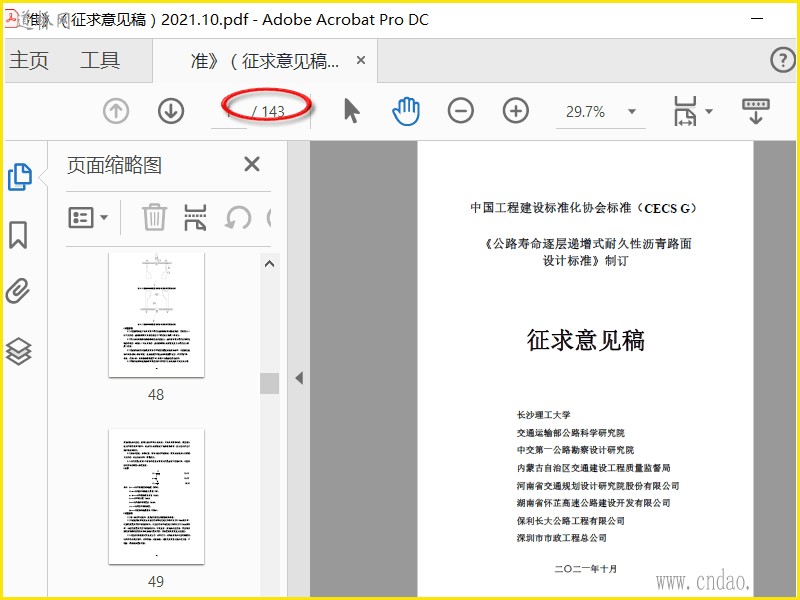Click the insert pages thumbnail panel icon

click(x=195, y=218)
